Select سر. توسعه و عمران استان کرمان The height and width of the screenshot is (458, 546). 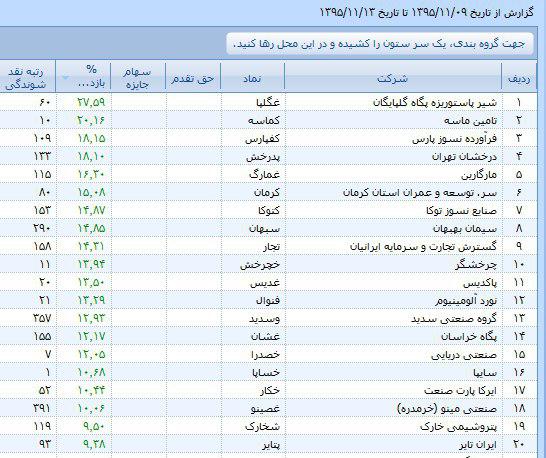pyautogui.click(x=420, y=192)
